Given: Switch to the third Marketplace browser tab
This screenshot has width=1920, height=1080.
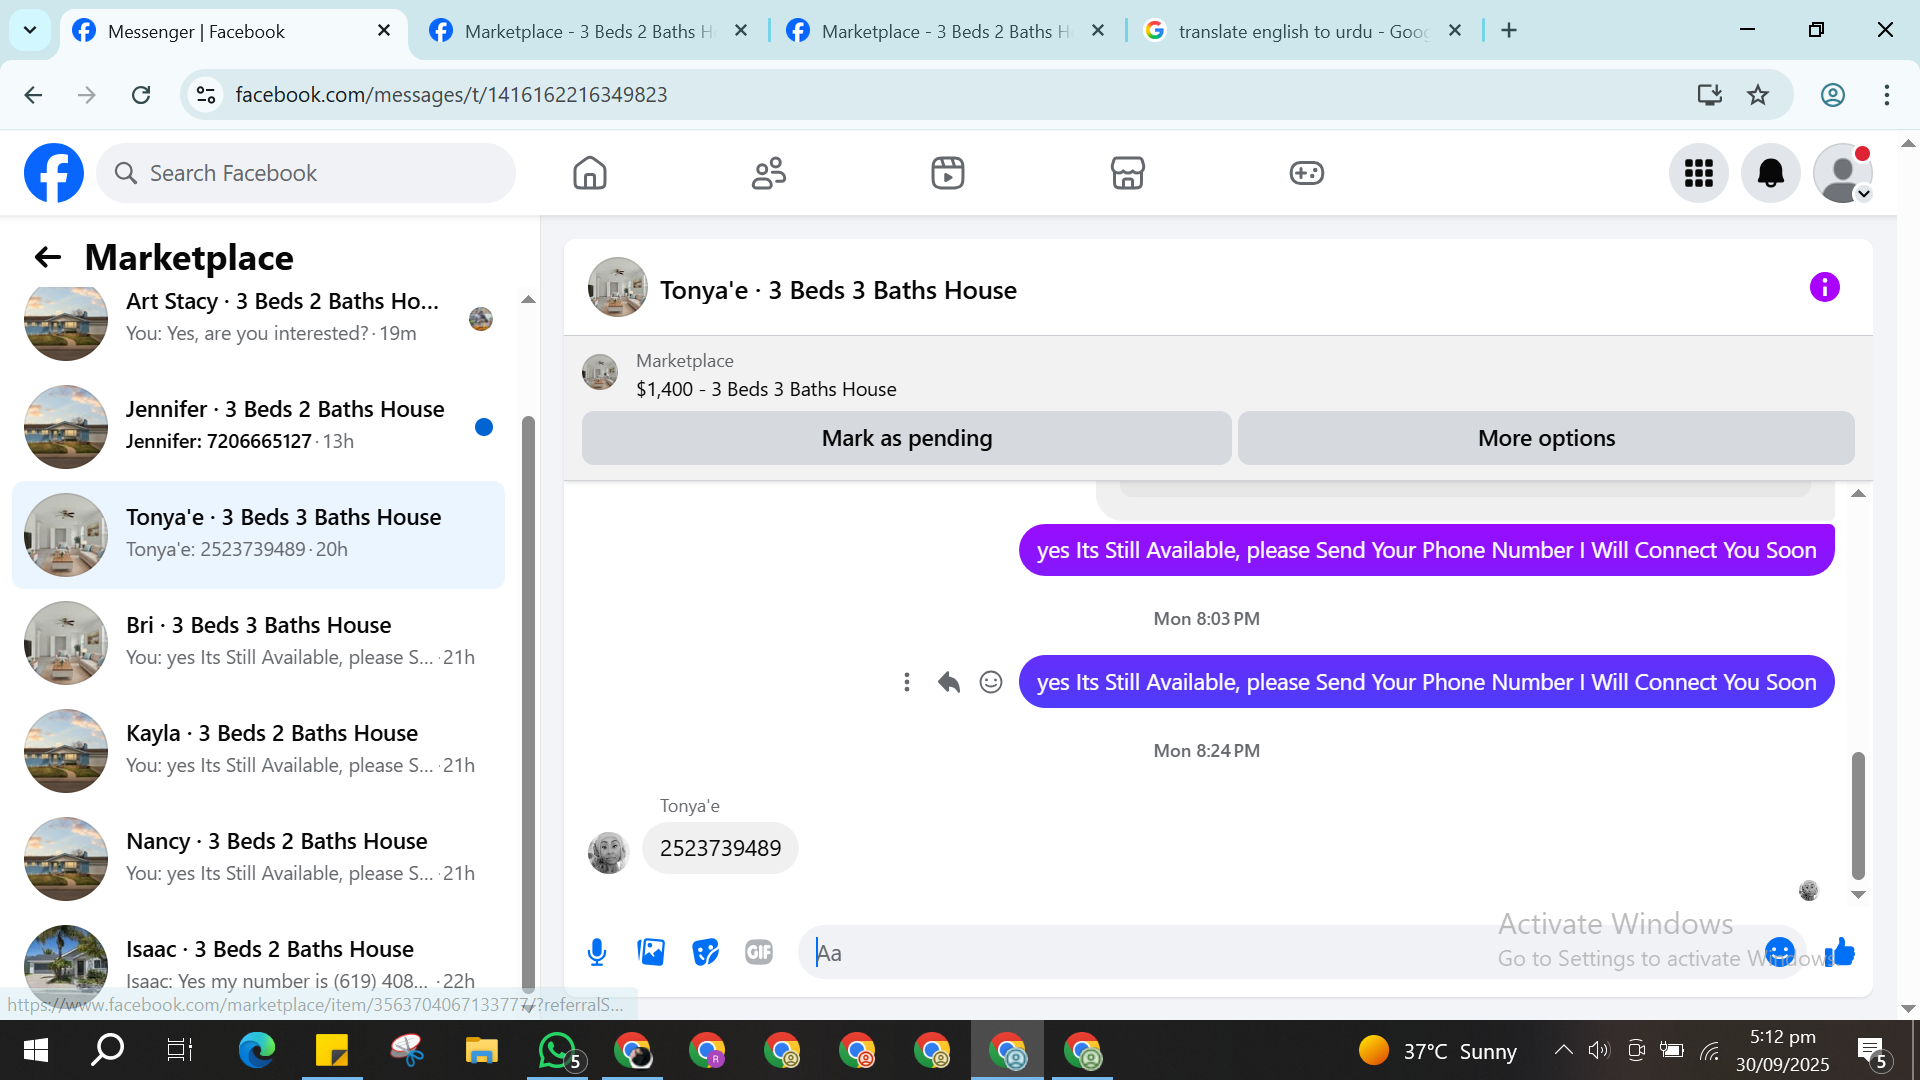Looking at the screenshot, I should (947, 31).
